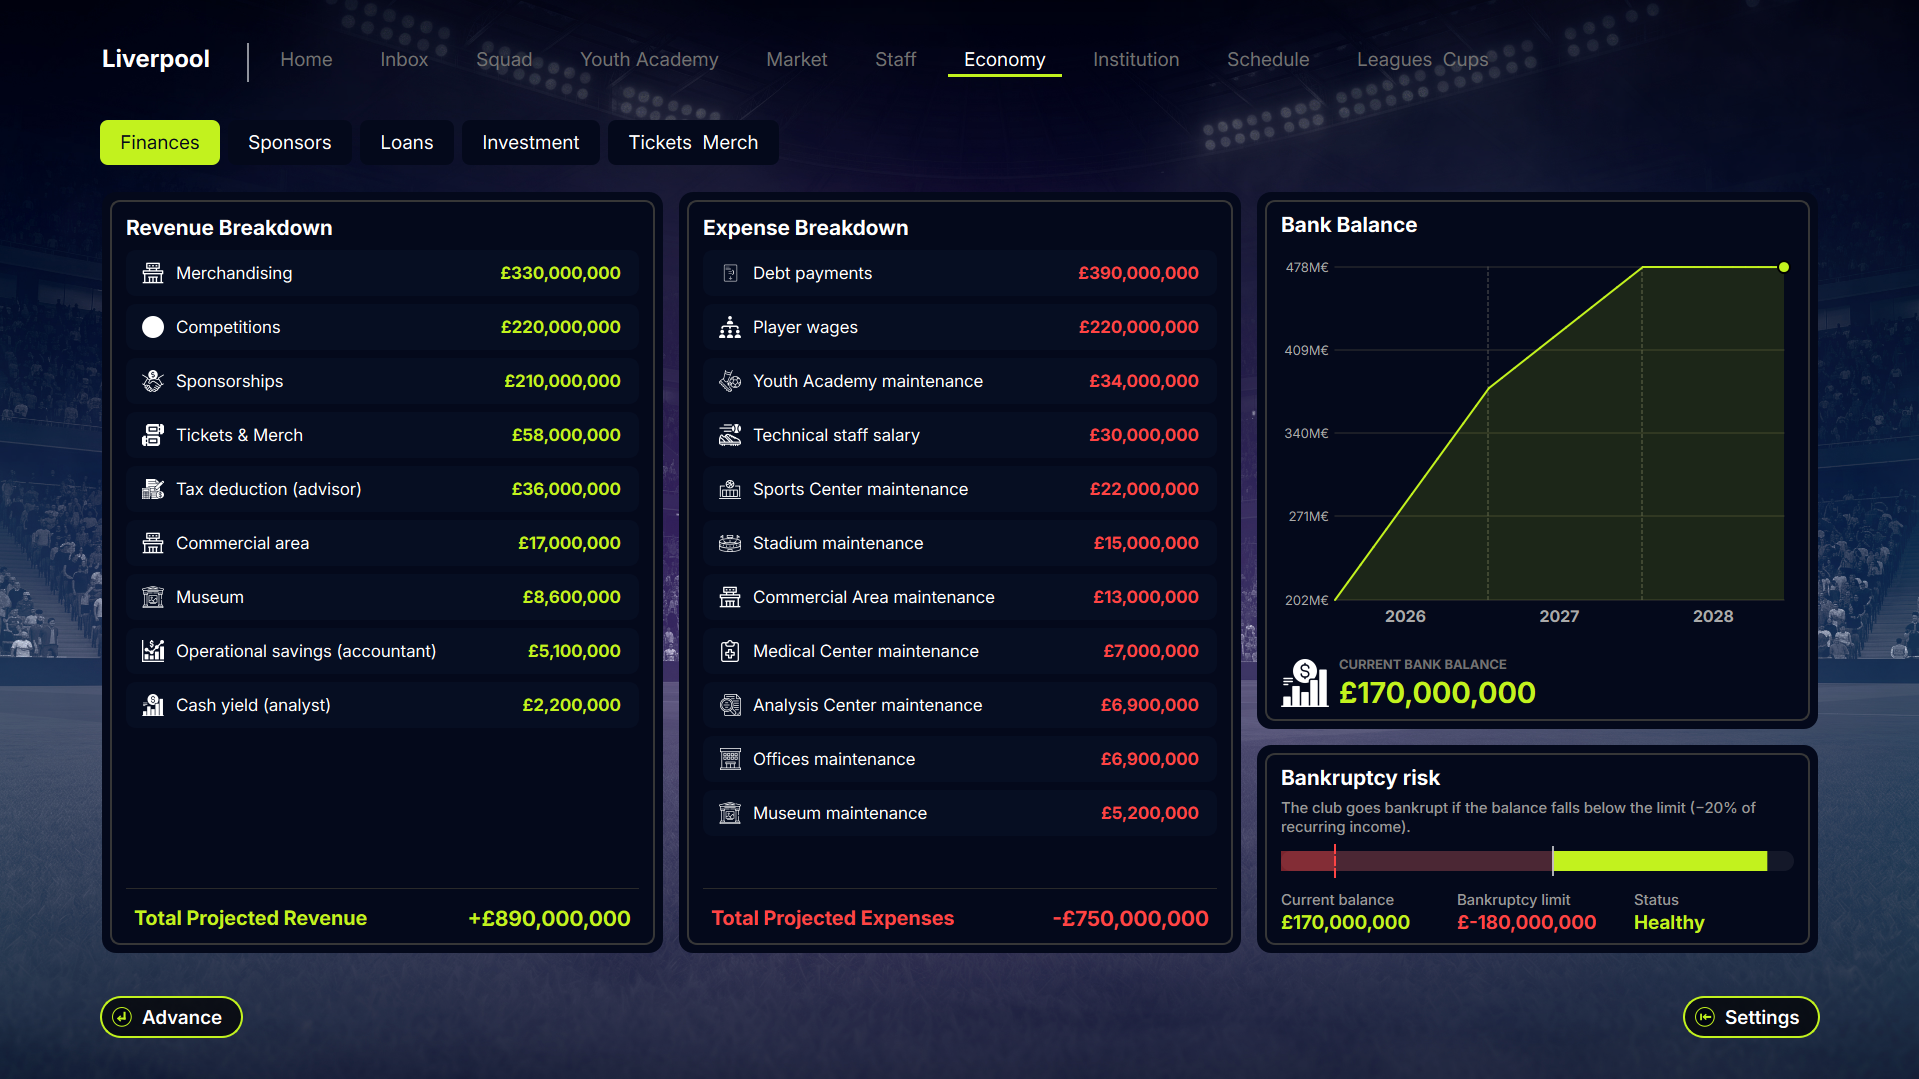Click the Total Projected Expenses value -£750,000,000
1919x1079 pixels.
pos(1130,918)
